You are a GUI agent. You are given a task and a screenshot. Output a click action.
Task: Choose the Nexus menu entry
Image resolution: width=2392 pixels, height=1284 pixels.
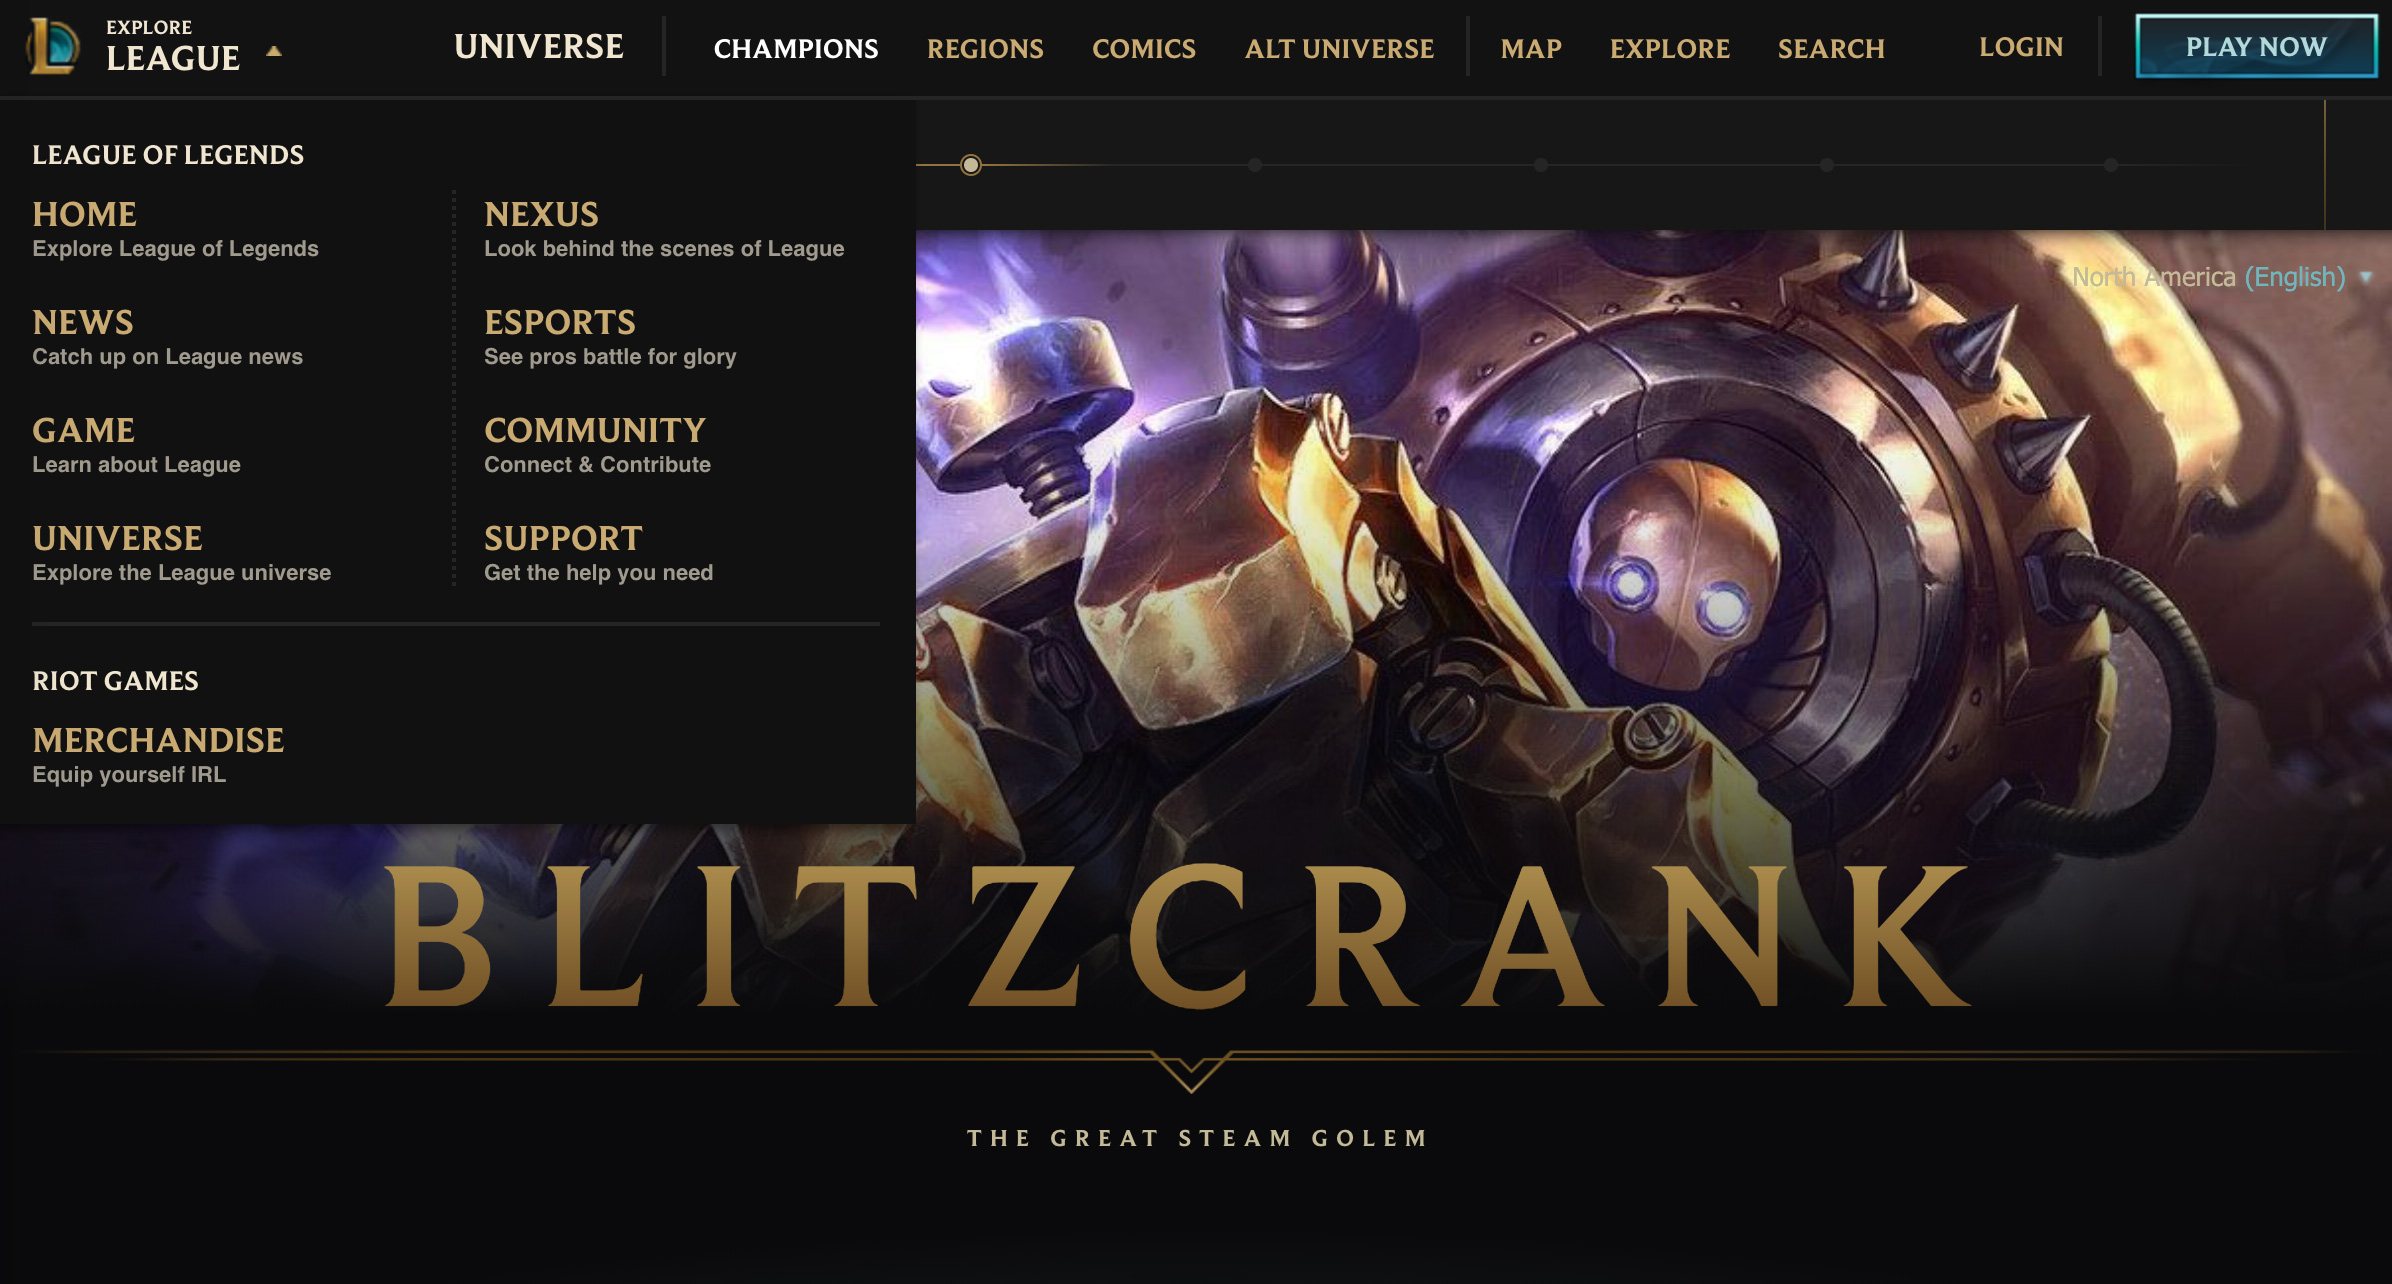coord(664,229)
